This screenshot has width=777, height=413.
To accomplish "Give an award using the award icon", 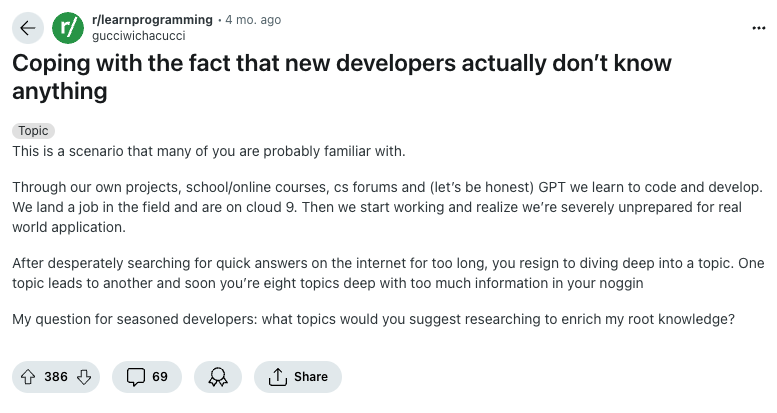I will click(x=216, y=377).
